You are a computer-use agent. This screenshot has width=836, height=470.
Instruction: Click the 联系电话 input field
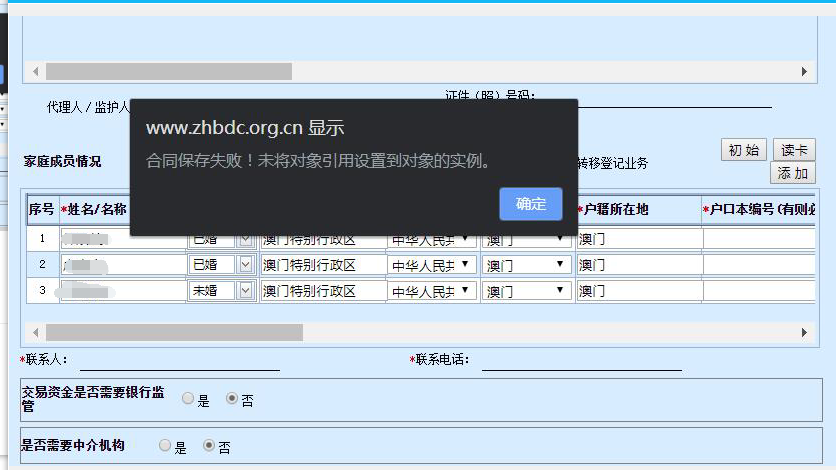[580, 360]
